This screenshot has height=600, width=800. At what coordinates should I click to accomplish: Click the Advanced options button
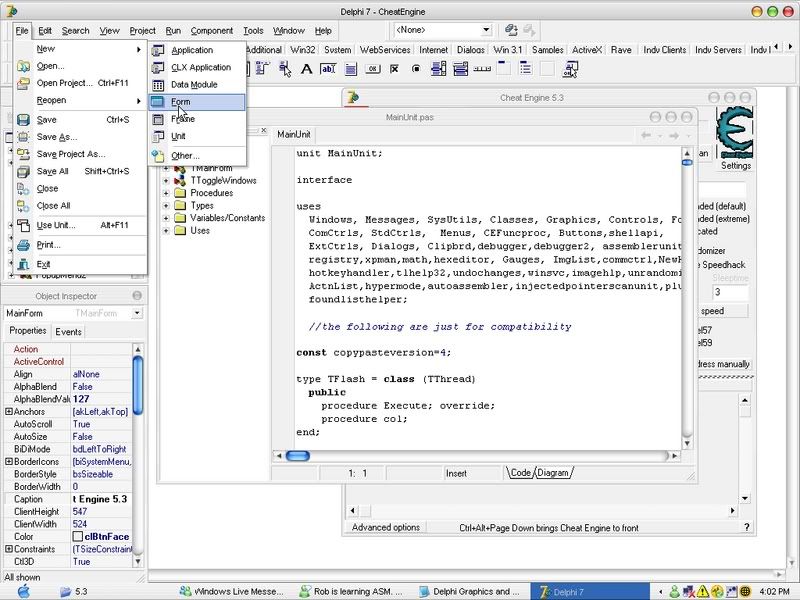[x=386, y=527]
